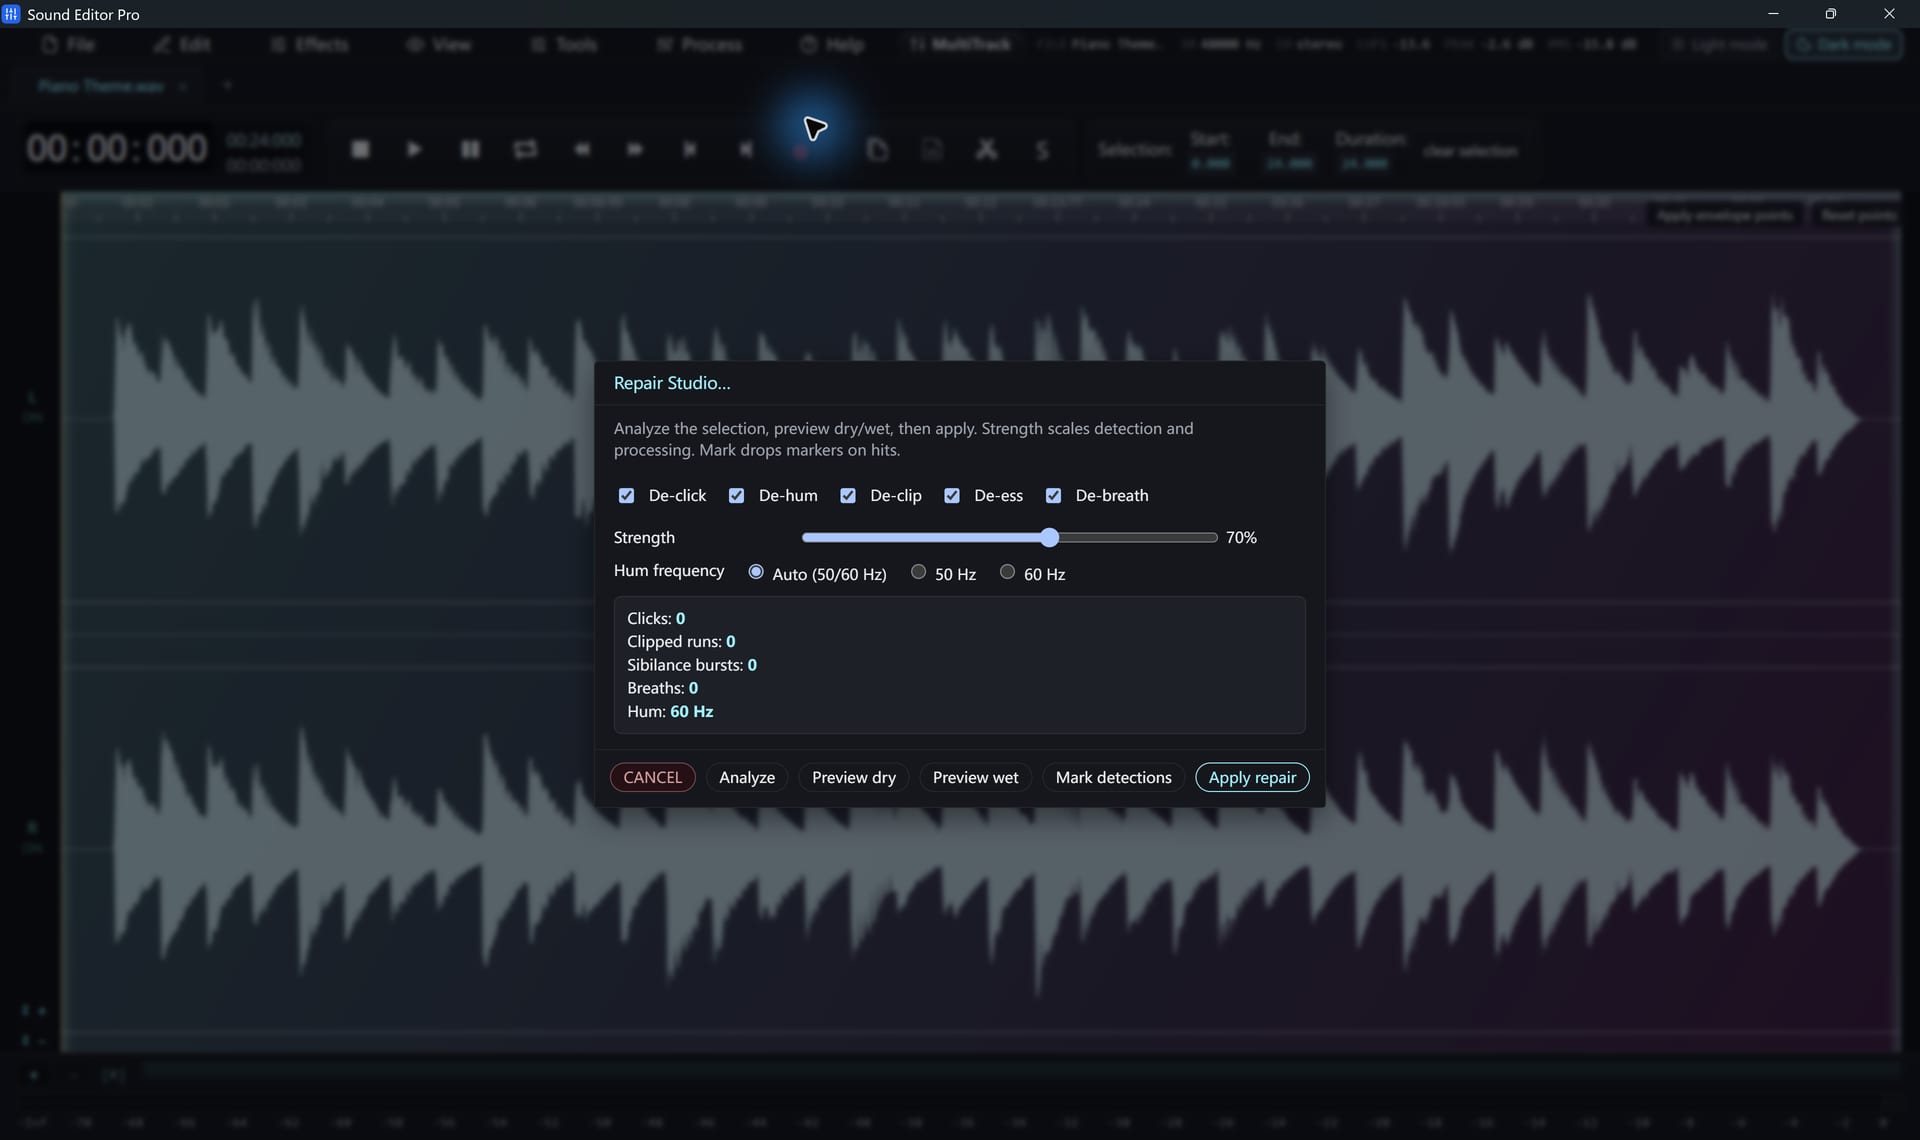Open the Help menu
The height and width of the screenshot is (1140, 1920).
click(x=833, y=45)
